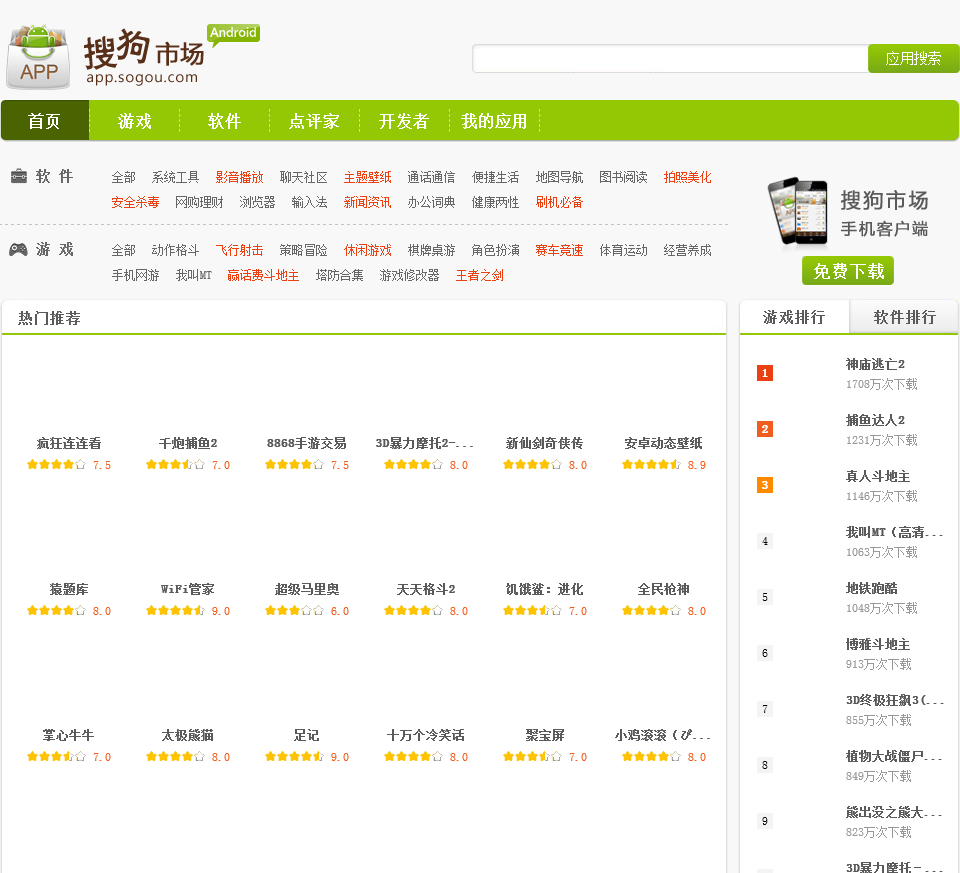Open the 十万个冷笑话 app
Viewport: 960px width, 873px height.
(x=426, y=735)
